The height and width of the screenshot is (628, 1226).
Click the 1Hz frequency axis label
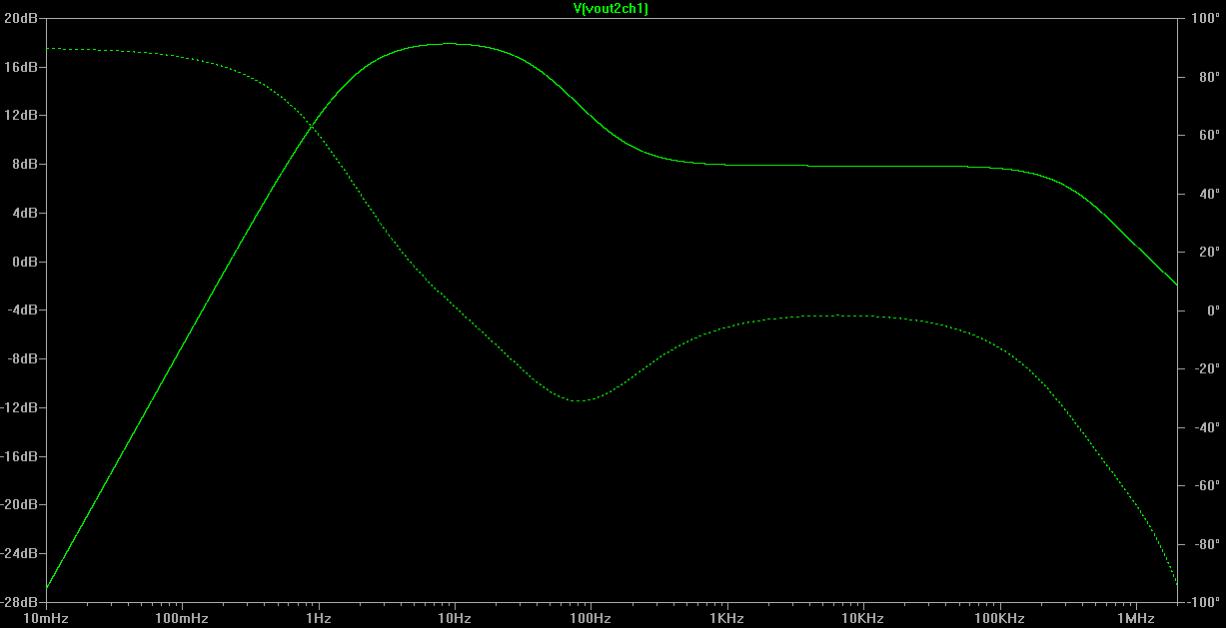319,619
